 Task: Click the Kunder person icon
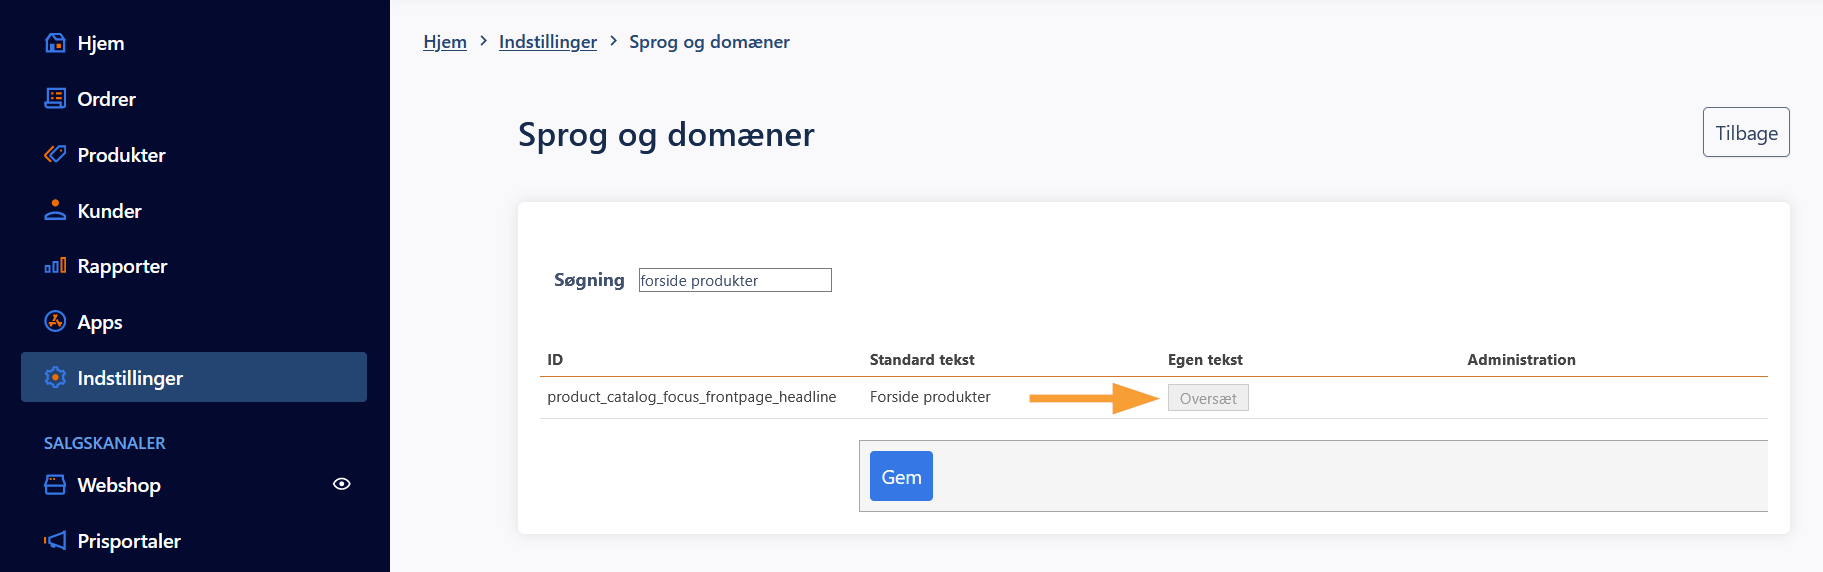coord(55,210)
